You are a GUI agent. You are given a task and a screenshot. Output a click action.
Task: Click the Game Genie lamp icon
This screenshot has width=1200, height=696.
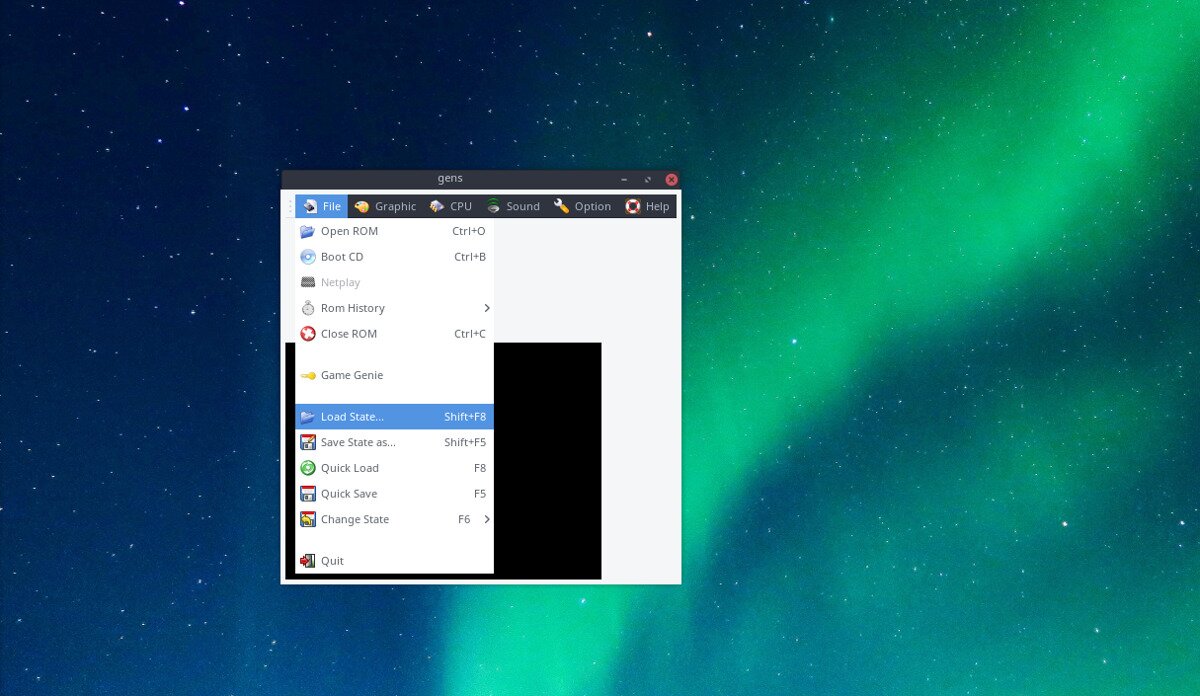click(308, 375)
